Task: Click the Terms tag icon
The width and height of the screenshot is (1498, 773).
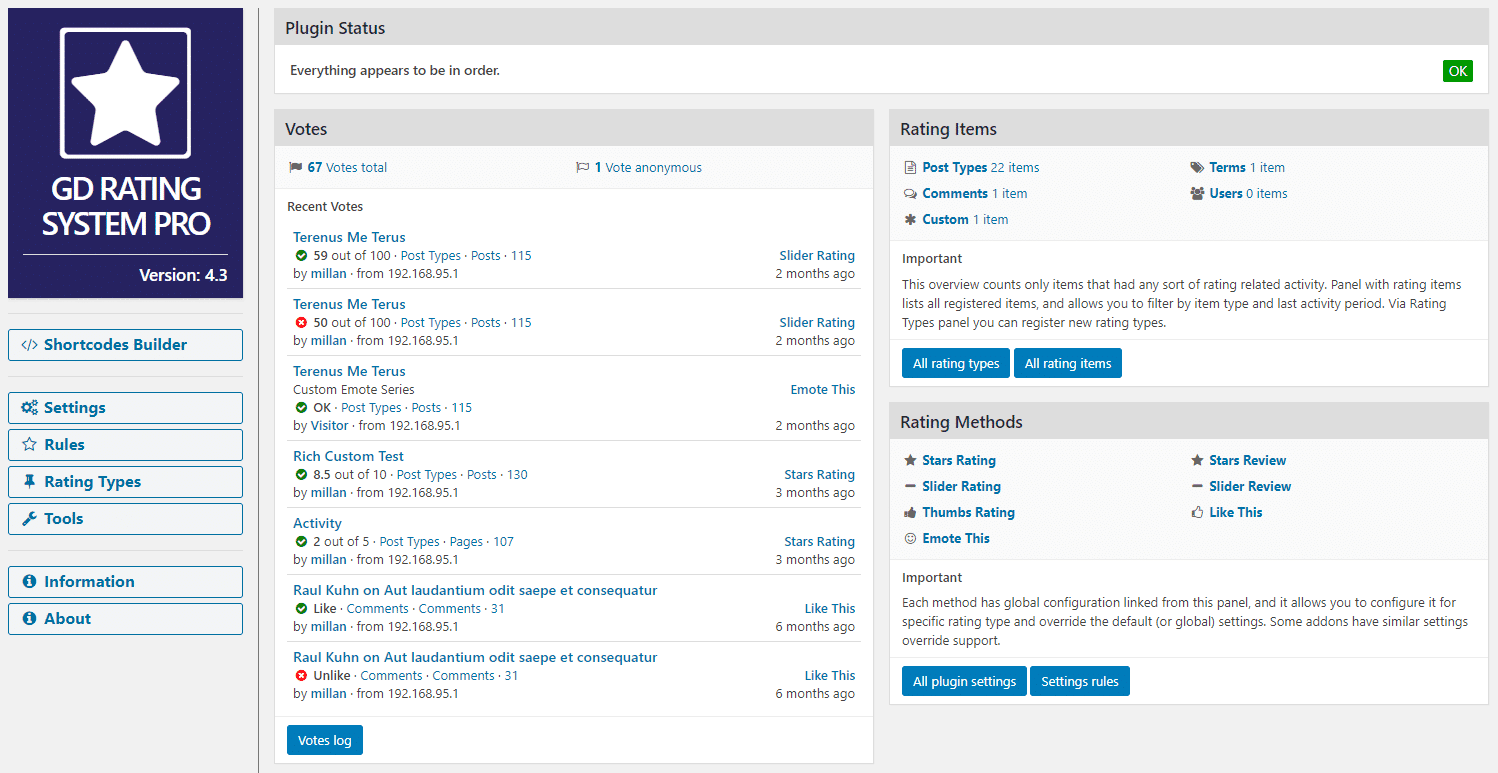Action: tap(1197, 168)
